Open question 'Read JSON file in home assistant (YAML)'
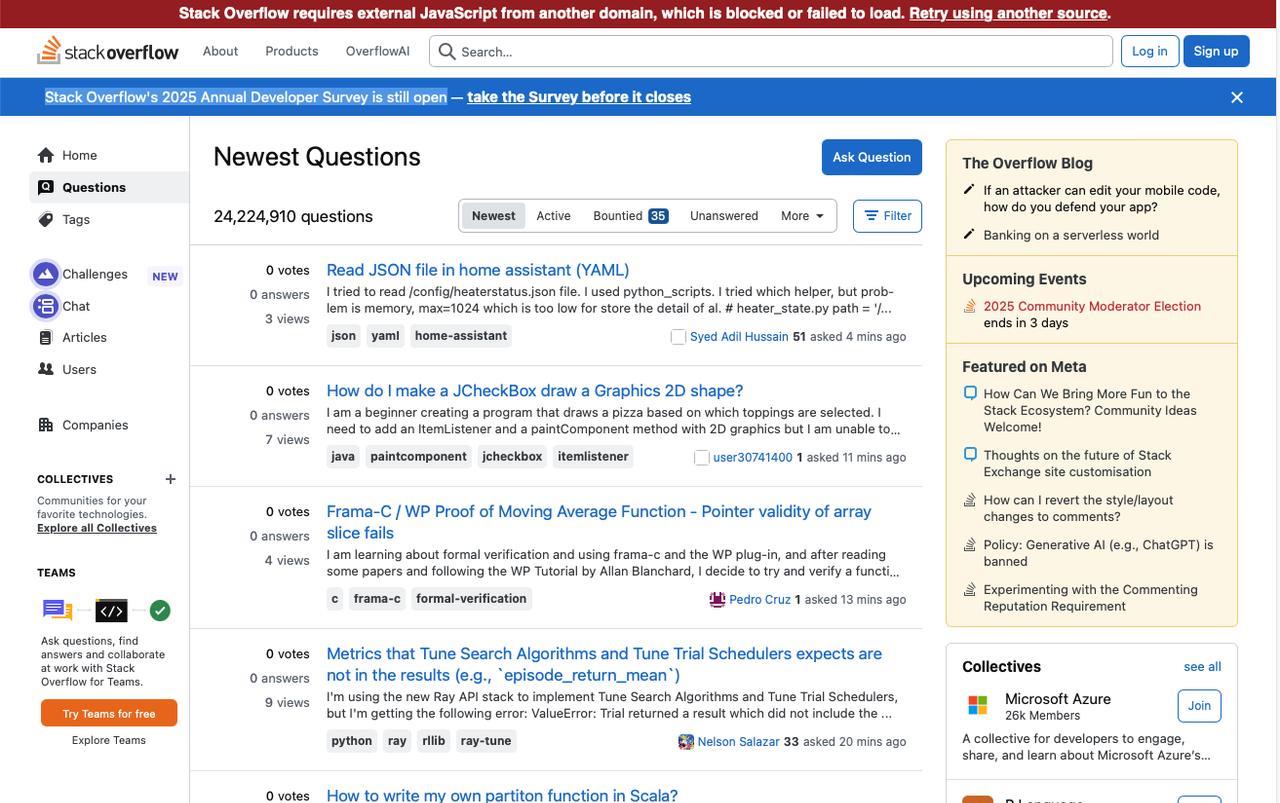 478,270
